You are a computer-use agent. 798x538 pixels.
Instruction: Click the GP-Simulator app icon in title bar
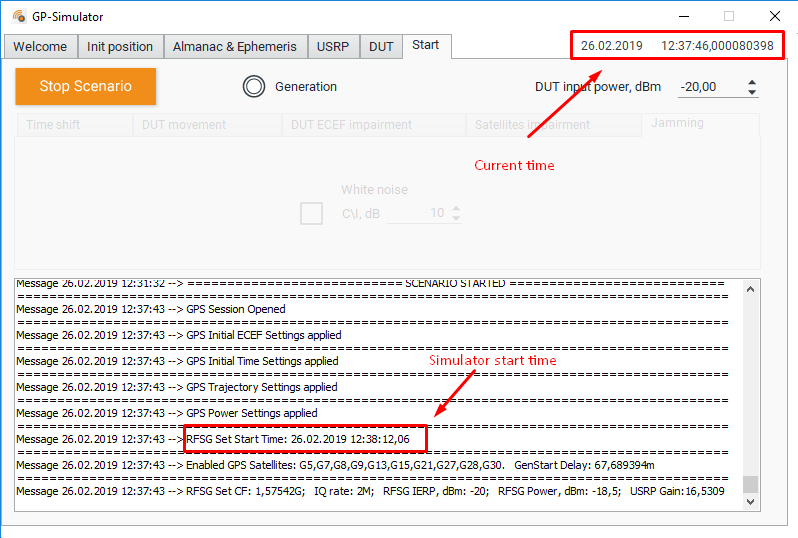18,17
